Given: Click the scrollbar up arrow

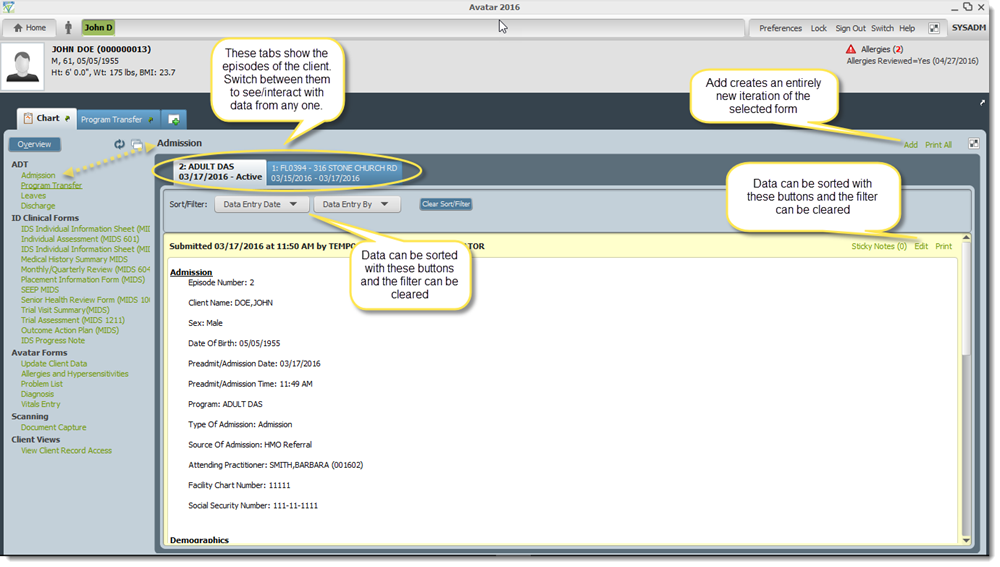Looking at the screenshot, I should point(966,238).
